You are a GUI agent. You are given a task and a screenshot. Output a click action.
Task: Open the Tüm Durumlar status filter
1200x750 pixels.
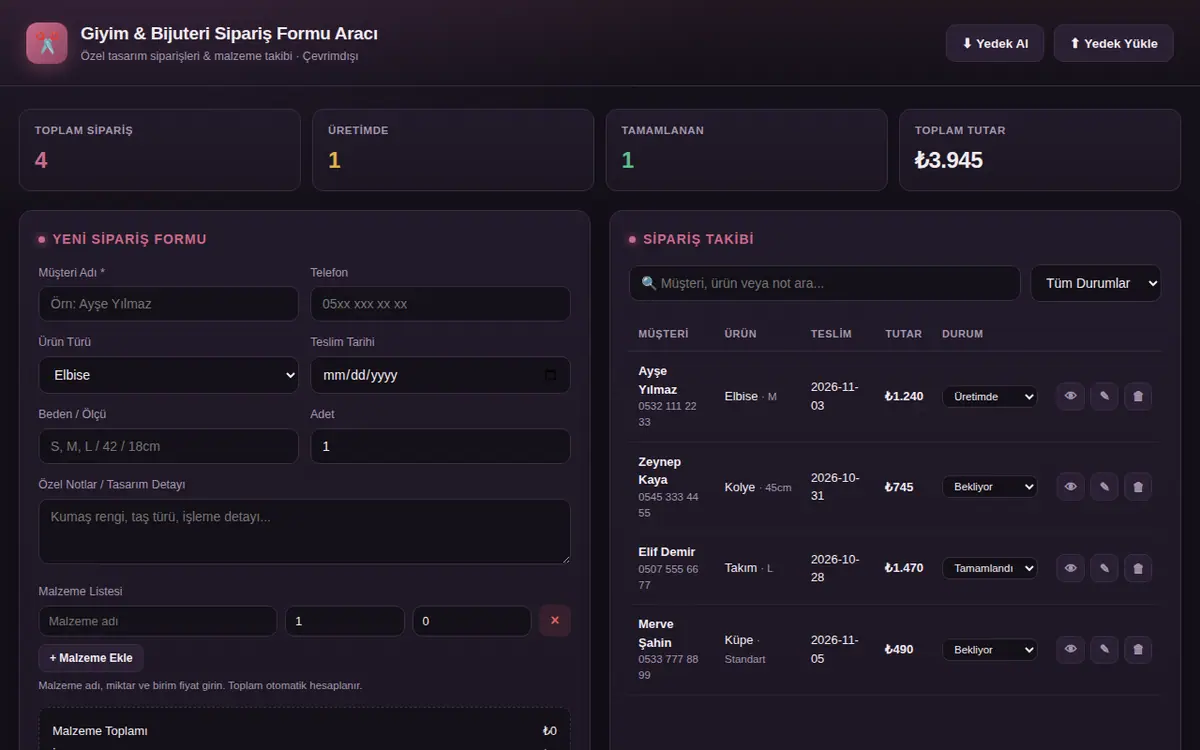coord(1096,283)
